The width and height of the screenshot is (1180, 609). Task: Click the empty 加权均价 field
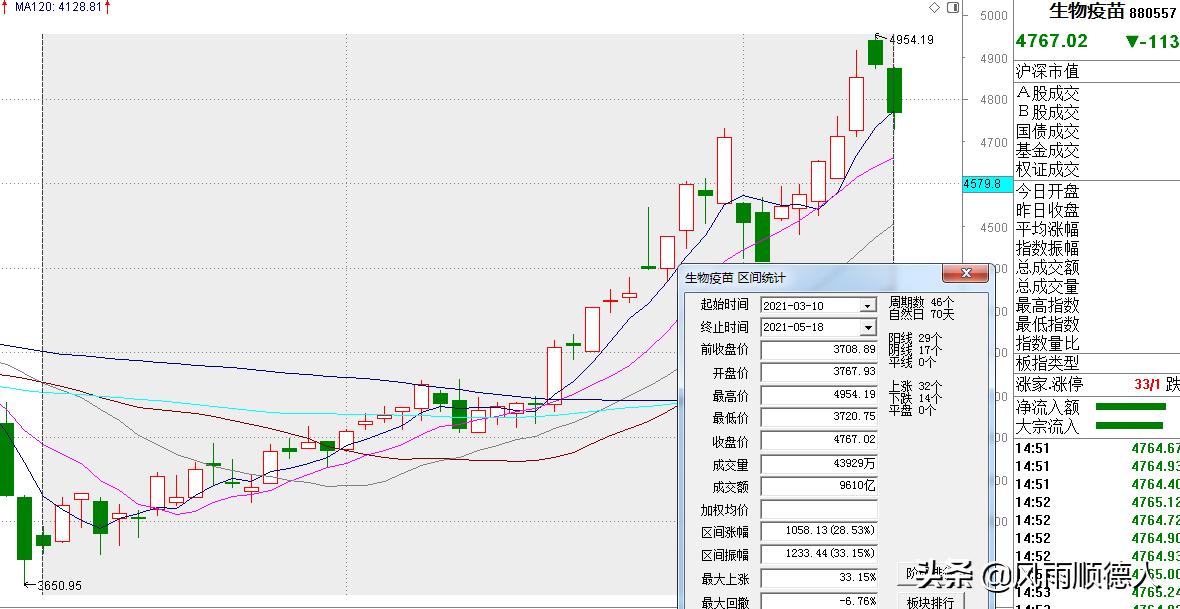pyautogui.click(x=819, y=510)
